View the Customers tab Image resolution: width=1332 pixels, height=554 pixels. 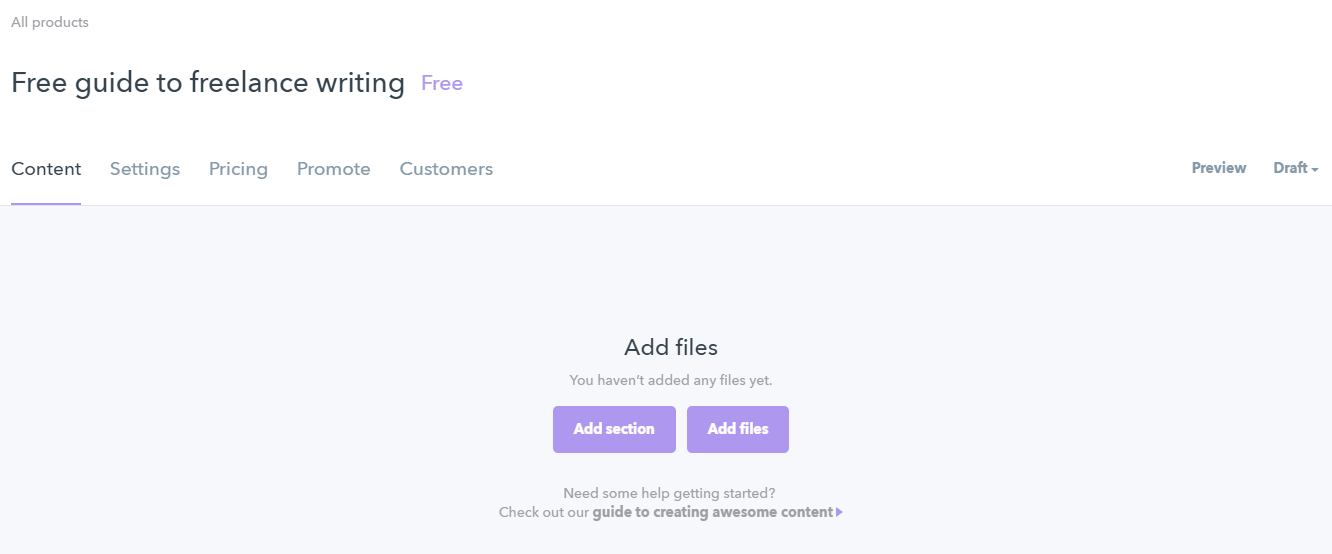[446, 169]
